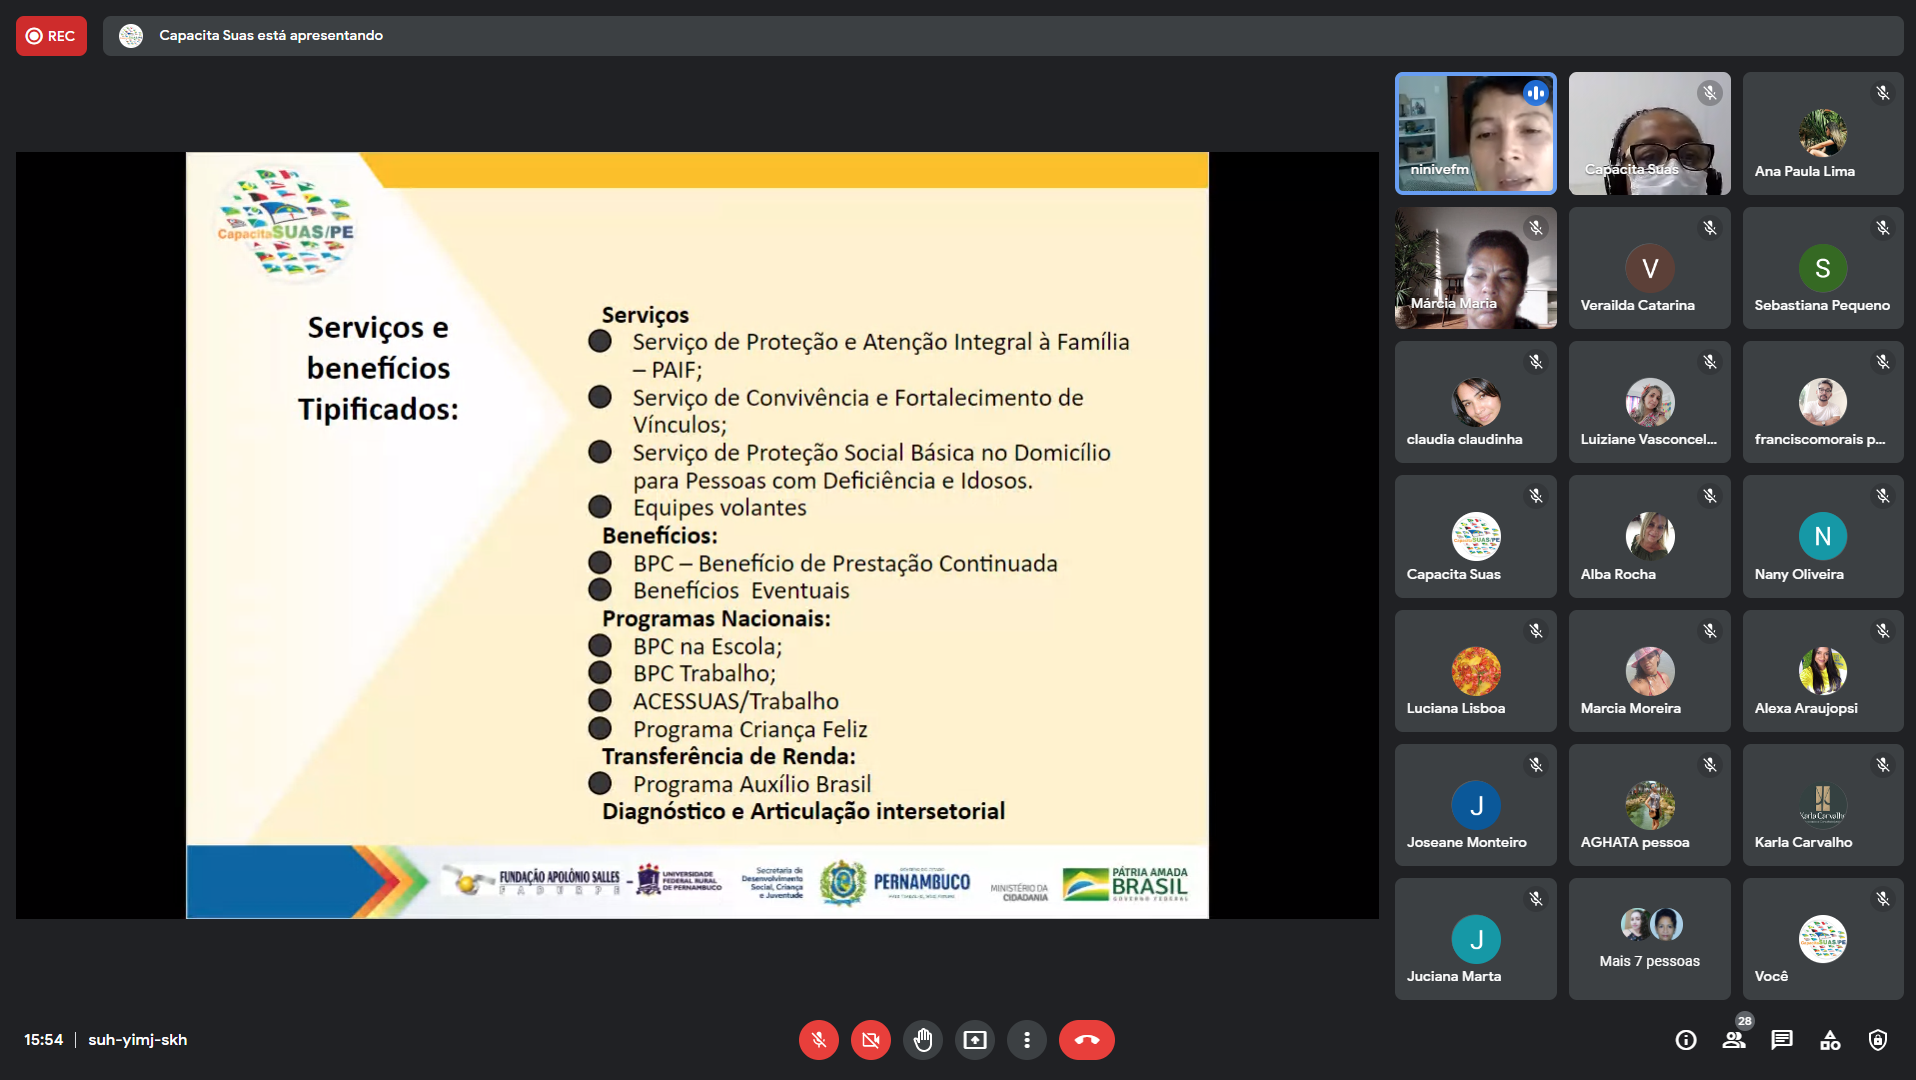The image size is (1916, 1080).
Task: Click the present screen button
Action: coord(974,1040)
